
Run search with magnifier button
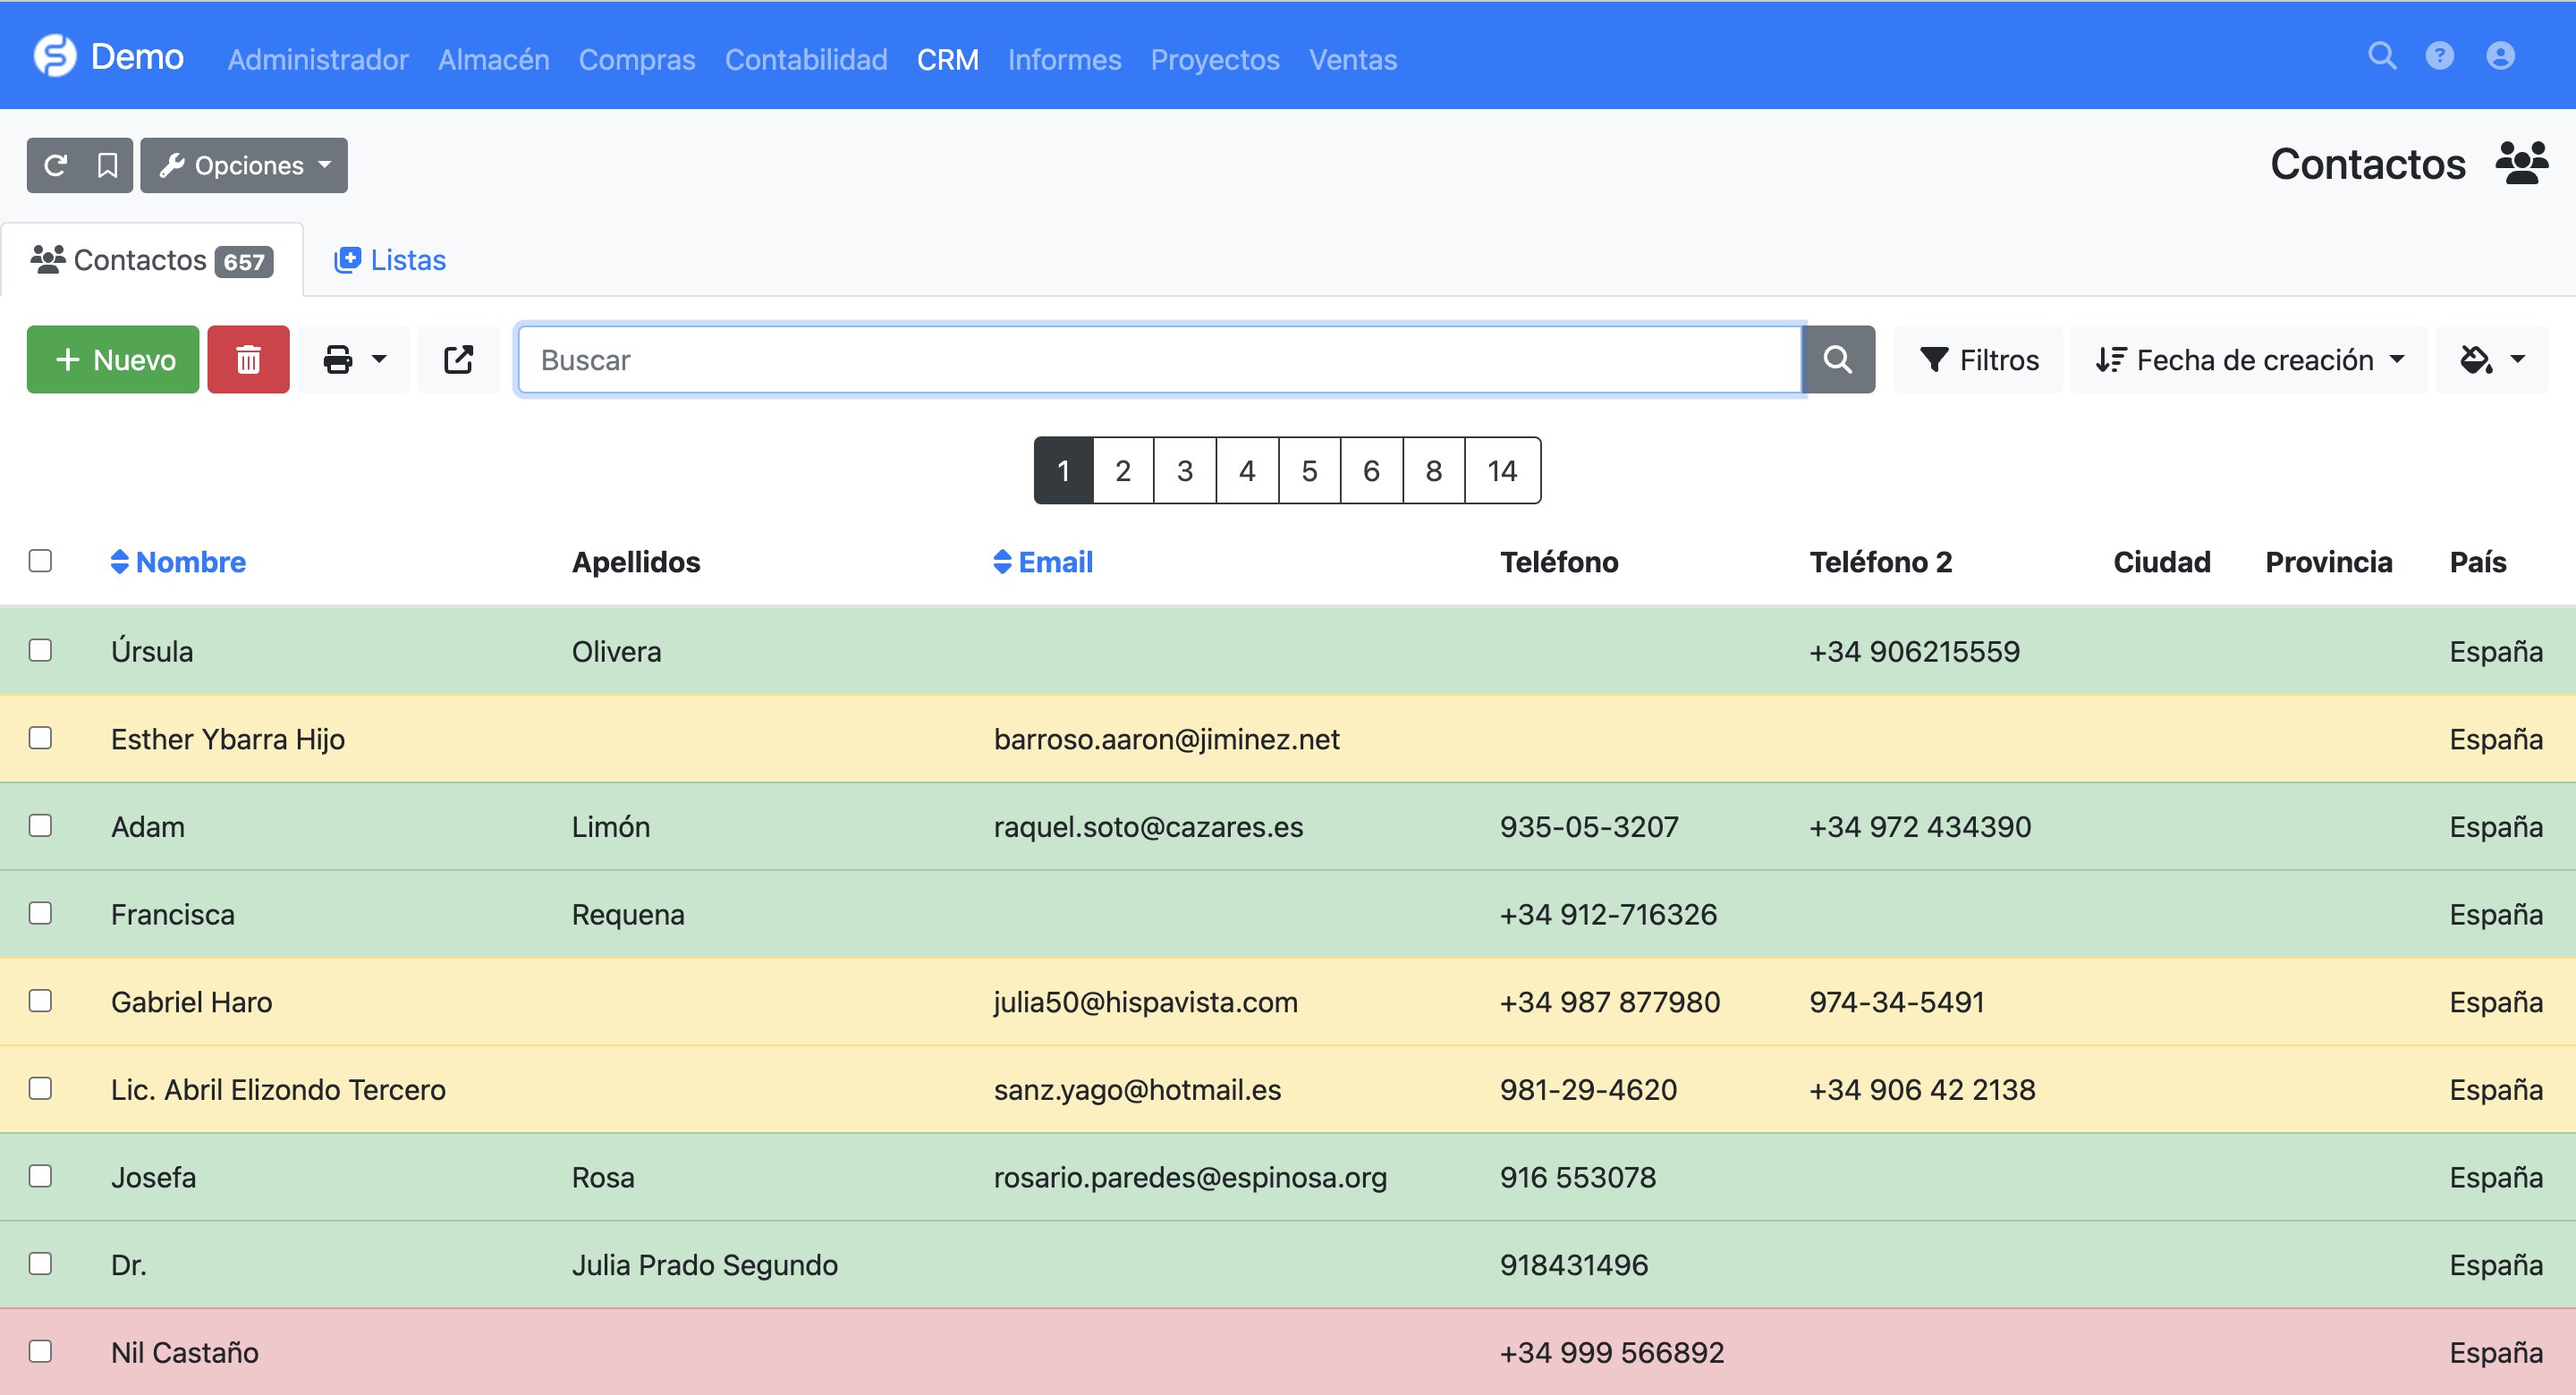[1838, 359]
